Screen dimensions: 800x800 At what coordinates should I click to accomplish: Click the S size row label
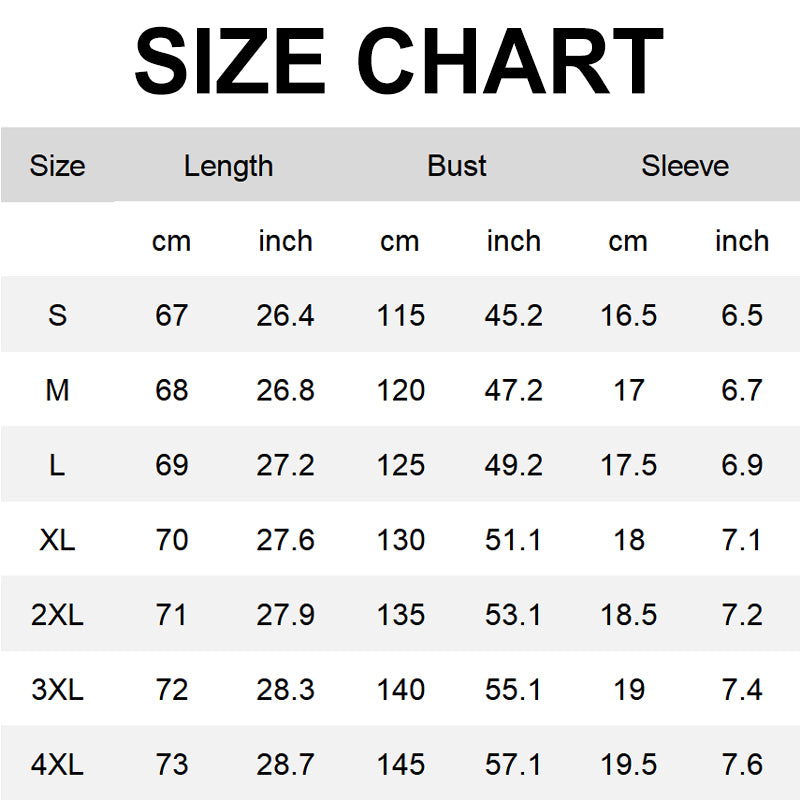tap(57, 316)
